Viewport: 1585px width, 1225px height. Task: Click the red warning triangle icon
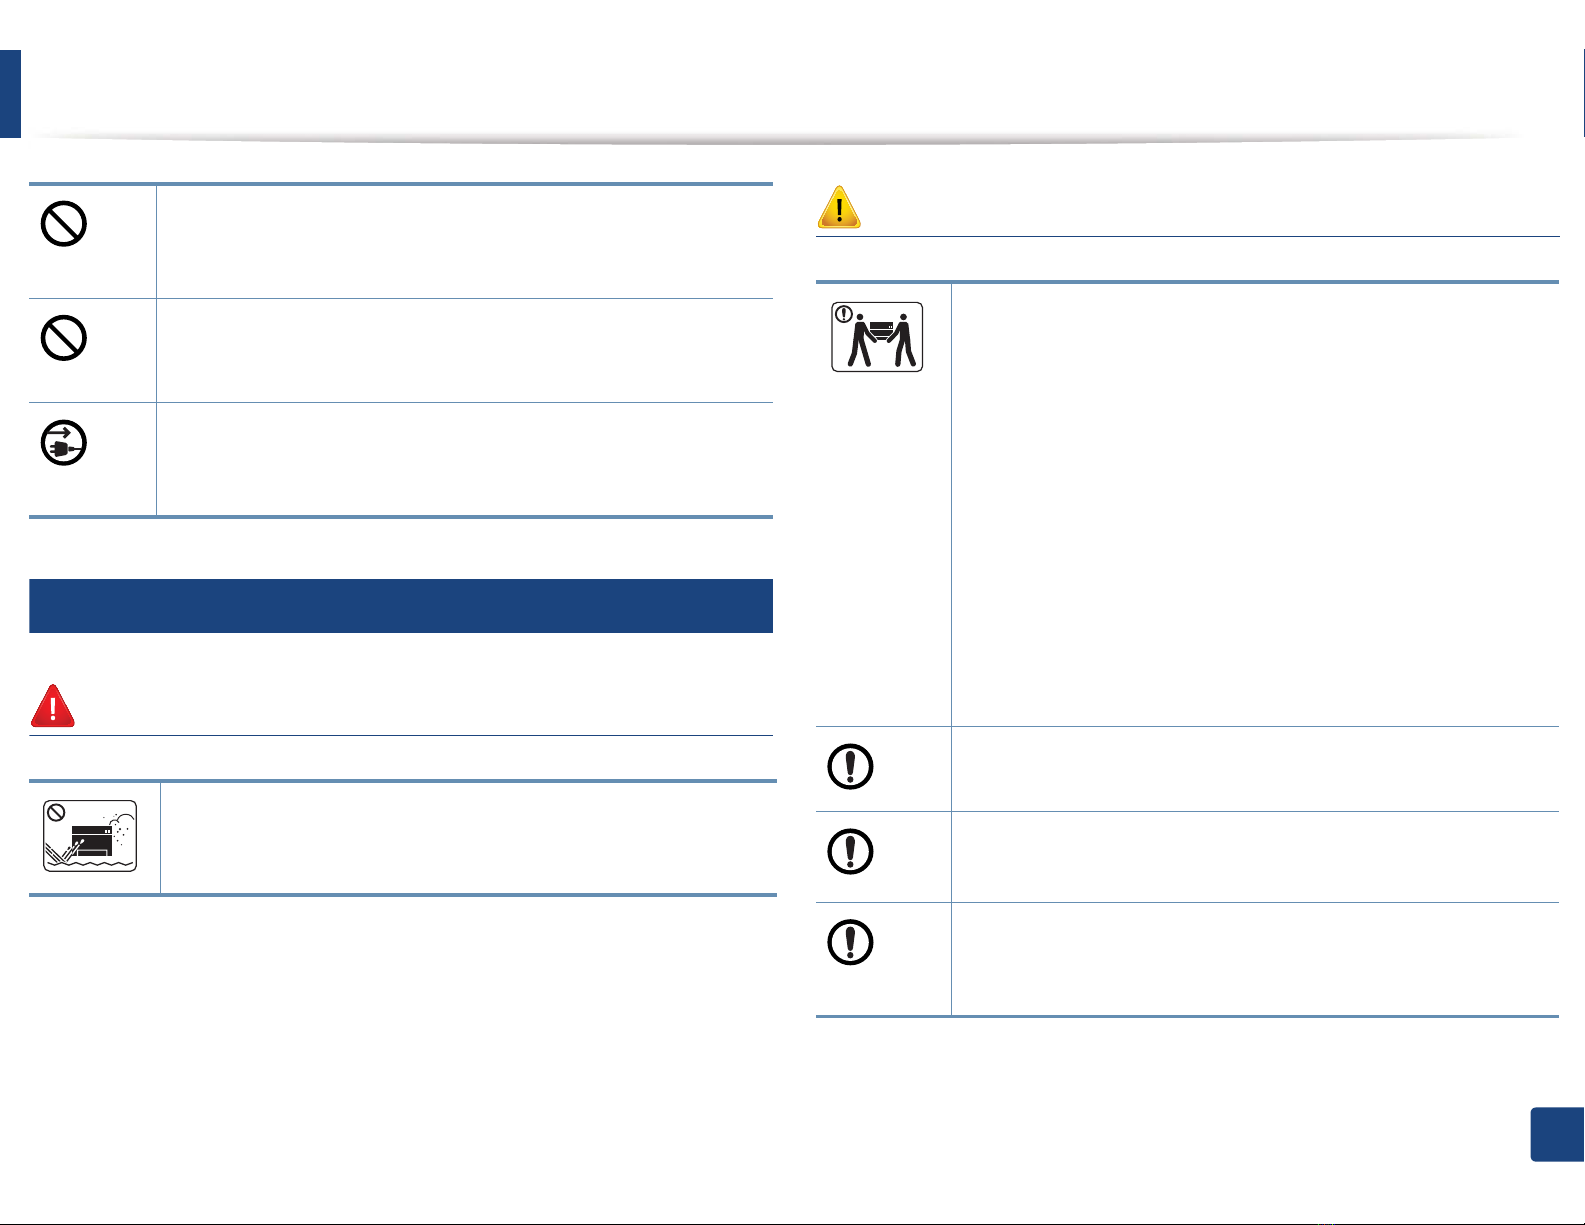click(x=53, y=705)
